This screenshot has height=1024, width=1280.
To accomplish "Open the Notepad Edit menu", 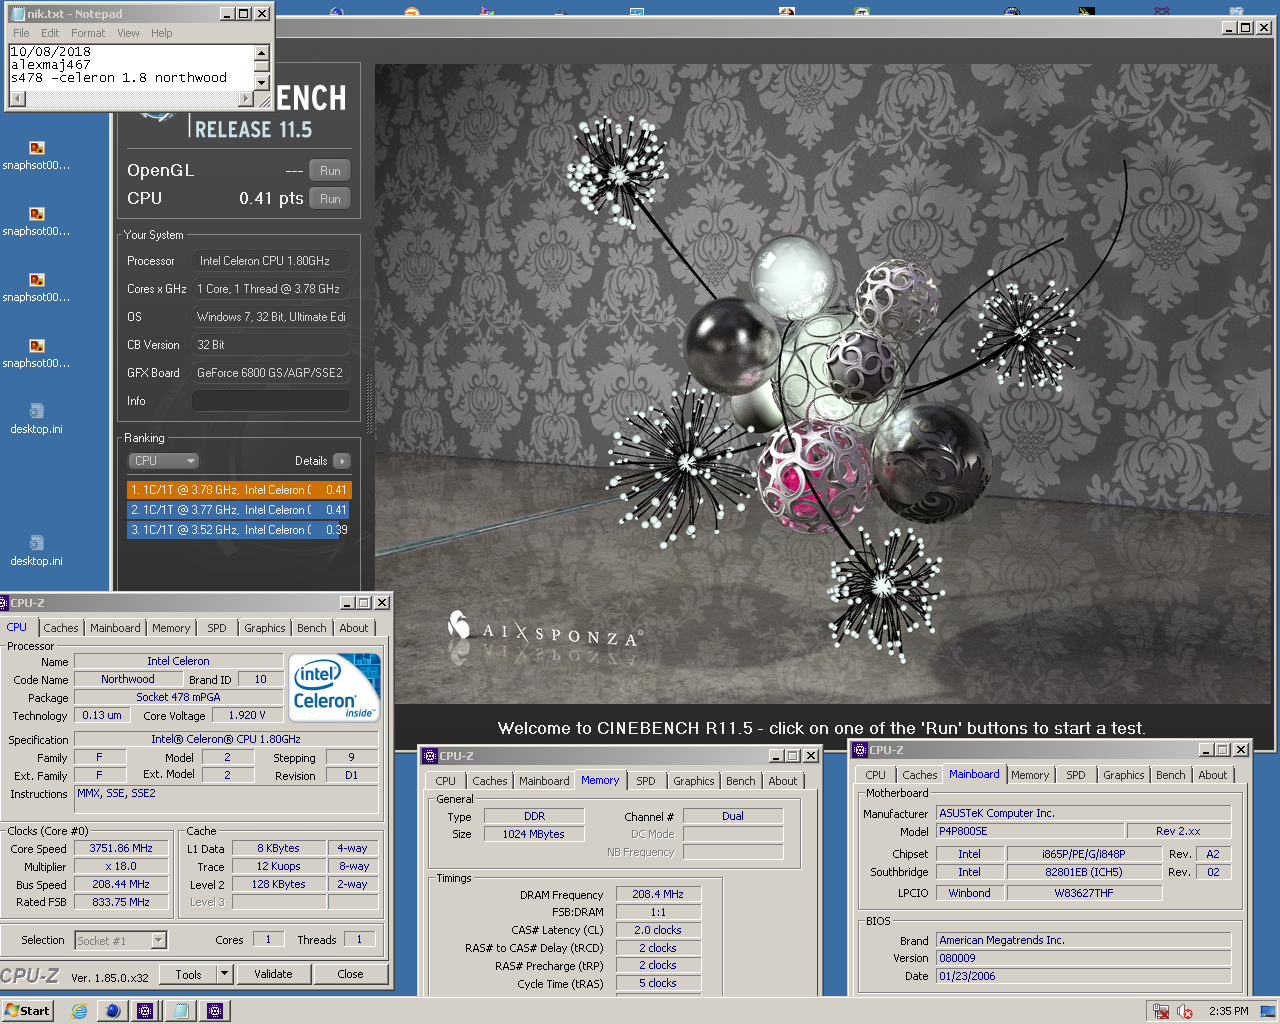I will click(50, 33).
